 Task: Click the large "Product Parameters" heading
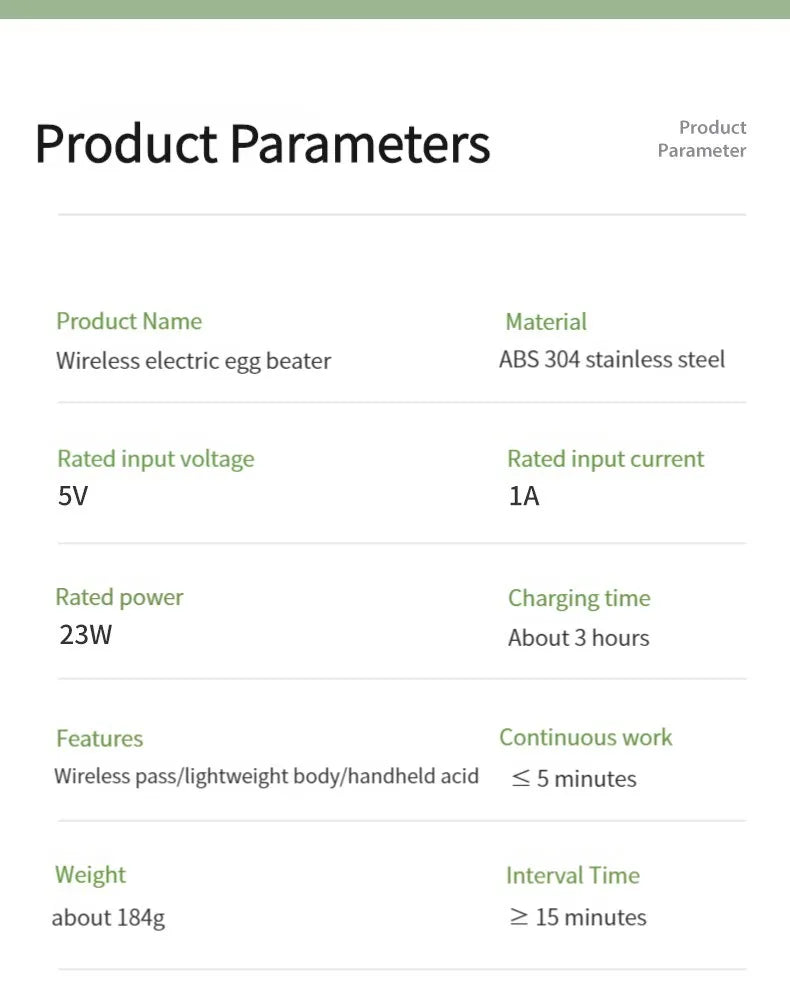(262, 143)
